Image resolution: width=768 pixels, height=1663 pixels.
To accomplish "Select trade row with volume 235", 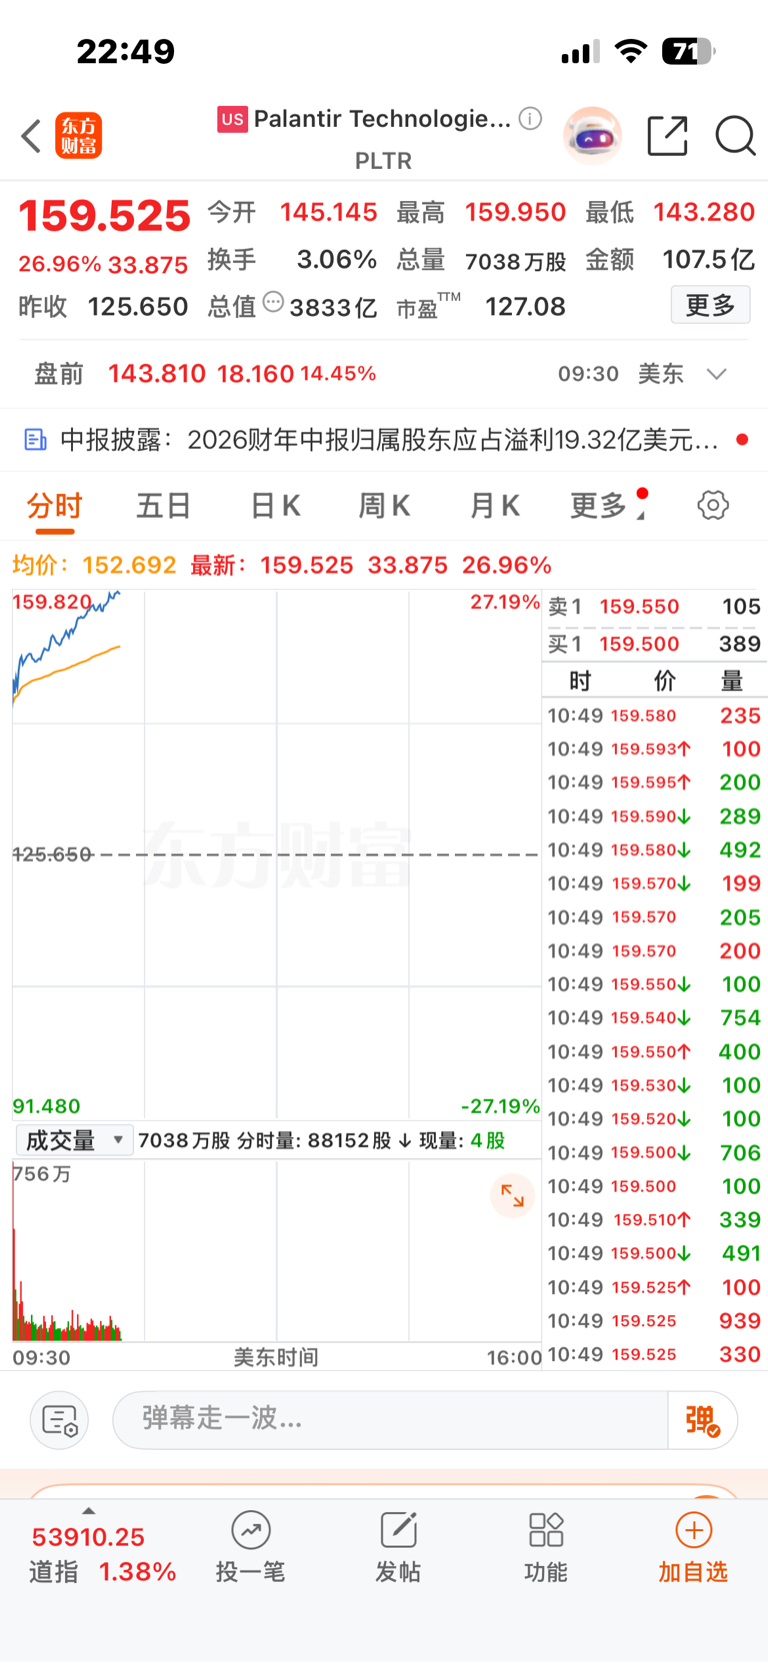I will (655, 716).
